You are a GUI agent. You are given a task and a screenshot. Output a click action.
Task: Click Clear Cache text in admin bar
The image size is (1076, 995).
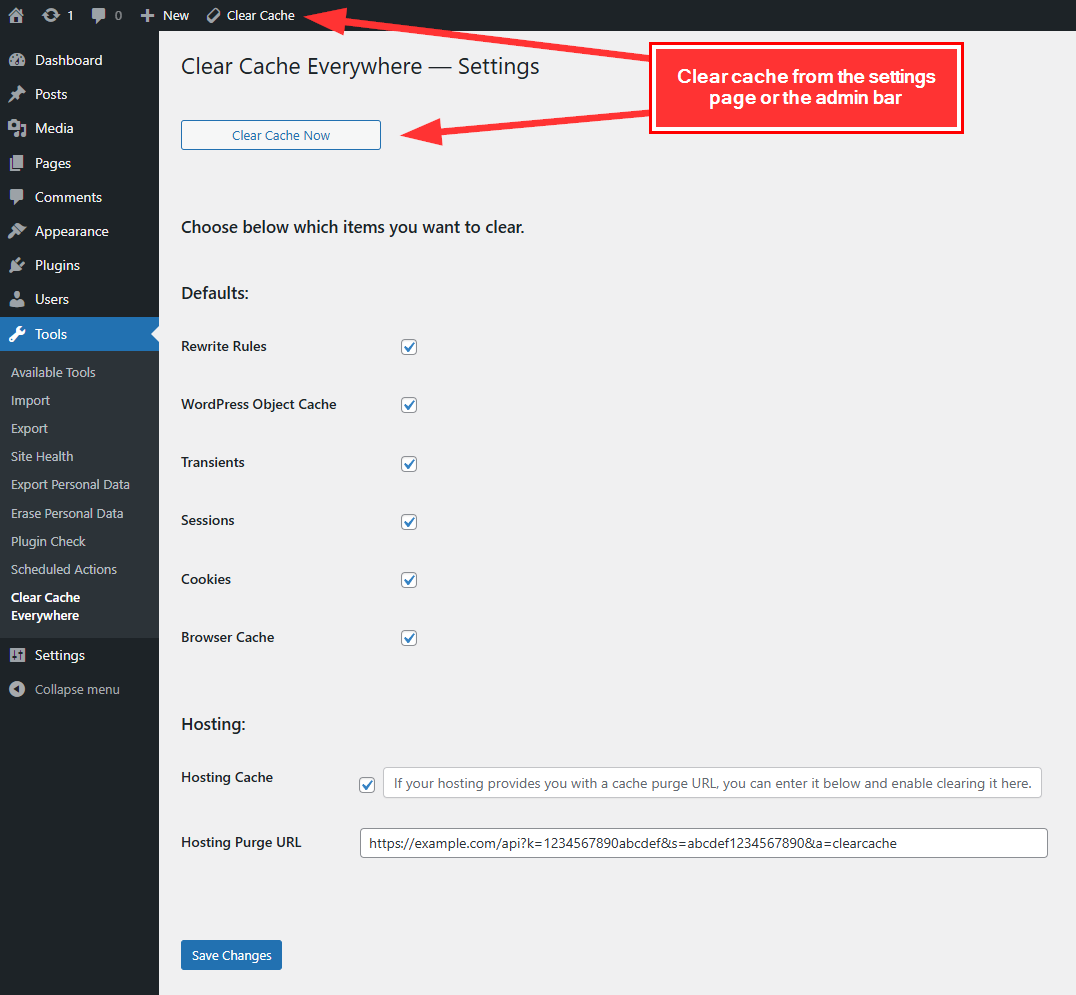pos(261,15)
